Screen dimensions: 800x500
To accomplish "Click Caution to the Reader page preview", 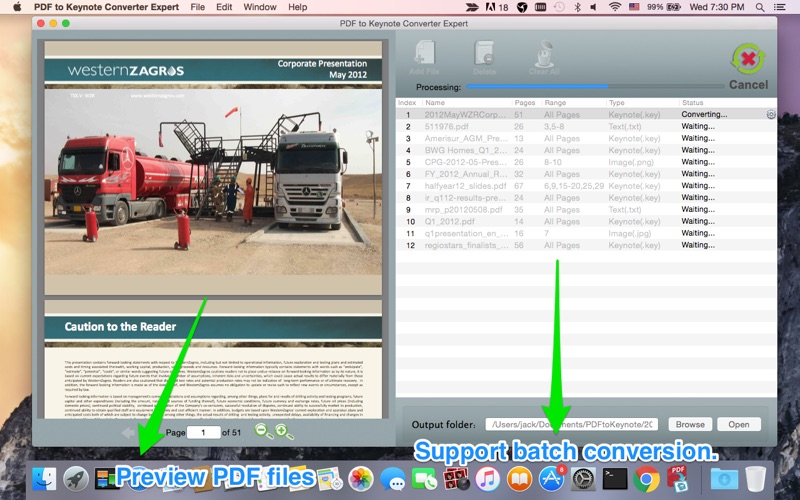I will [213, 360].
